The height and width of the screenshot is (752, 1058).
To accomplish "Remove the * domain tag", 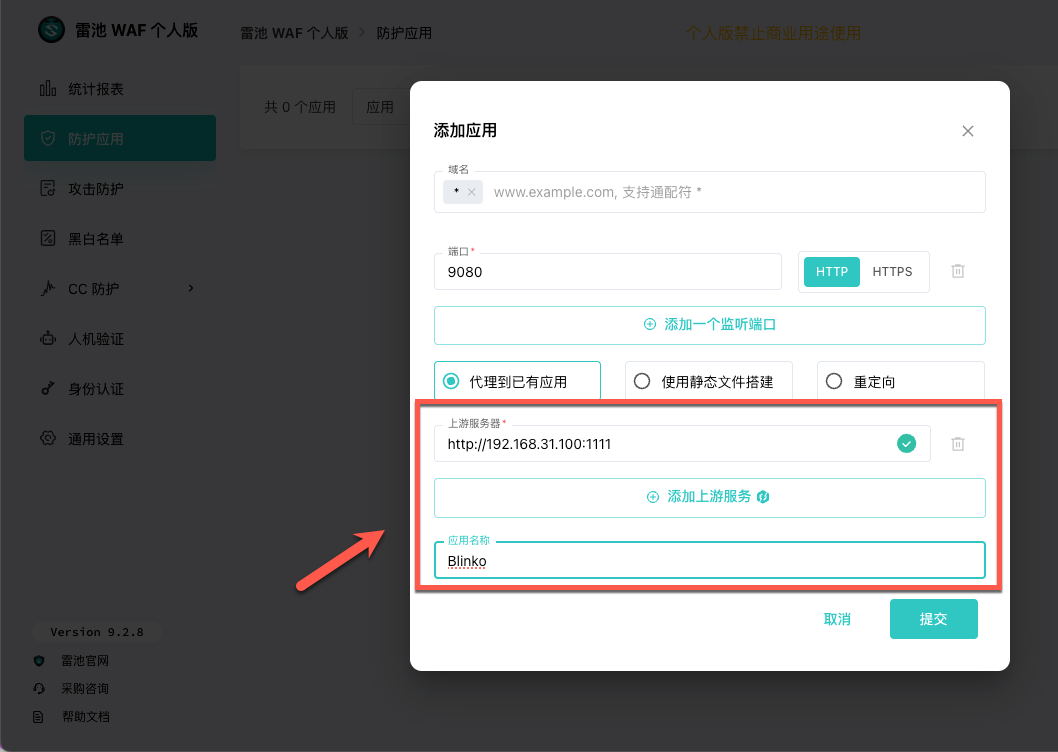I will (472, 192).
